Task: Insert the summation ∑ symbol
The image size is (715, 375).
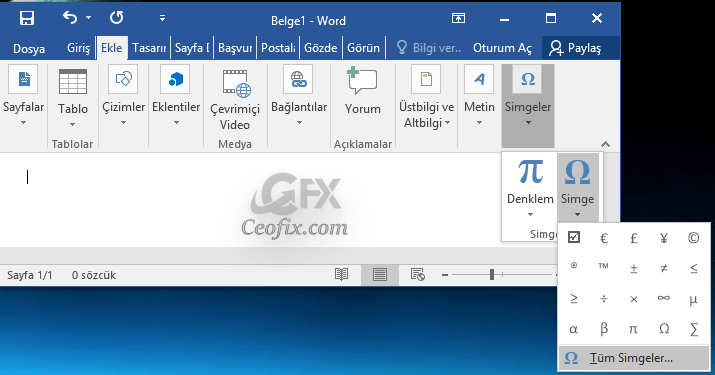Action: point(694,329)
